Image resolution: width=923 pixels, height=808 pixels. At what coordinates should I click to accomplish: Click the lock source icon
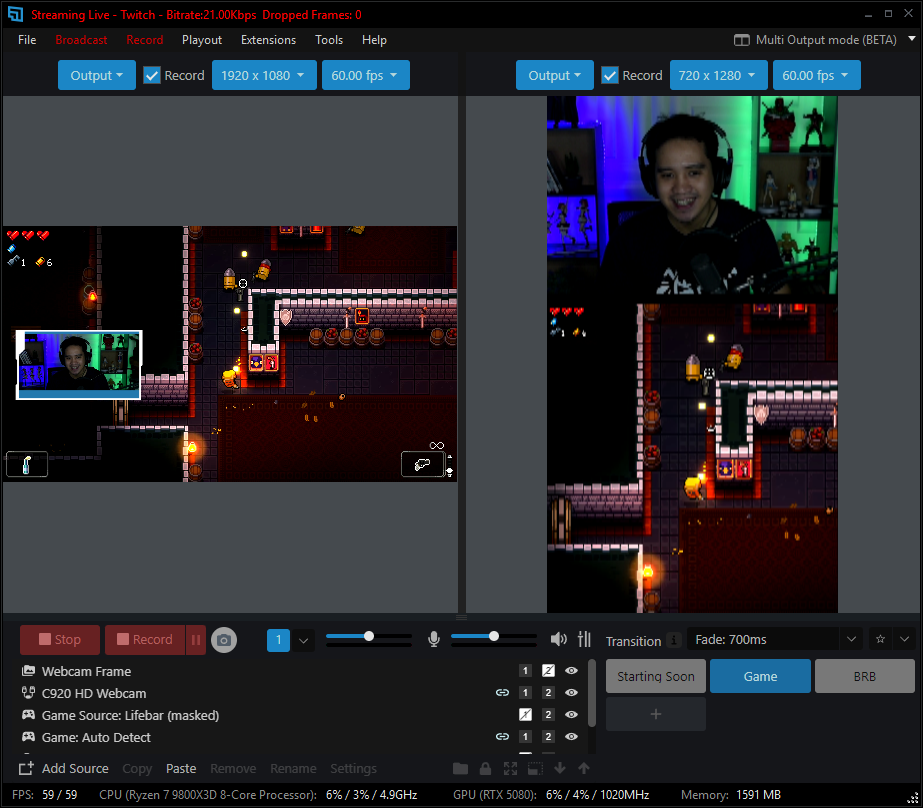[x=485, y=769]
